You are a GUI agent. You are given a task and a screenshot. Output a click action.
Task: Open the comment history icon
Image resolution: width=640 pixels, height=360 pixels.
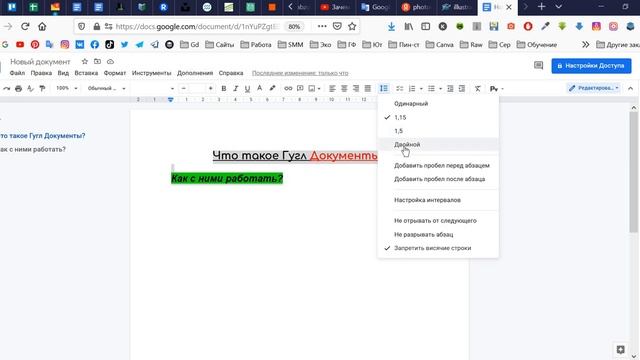538,65
